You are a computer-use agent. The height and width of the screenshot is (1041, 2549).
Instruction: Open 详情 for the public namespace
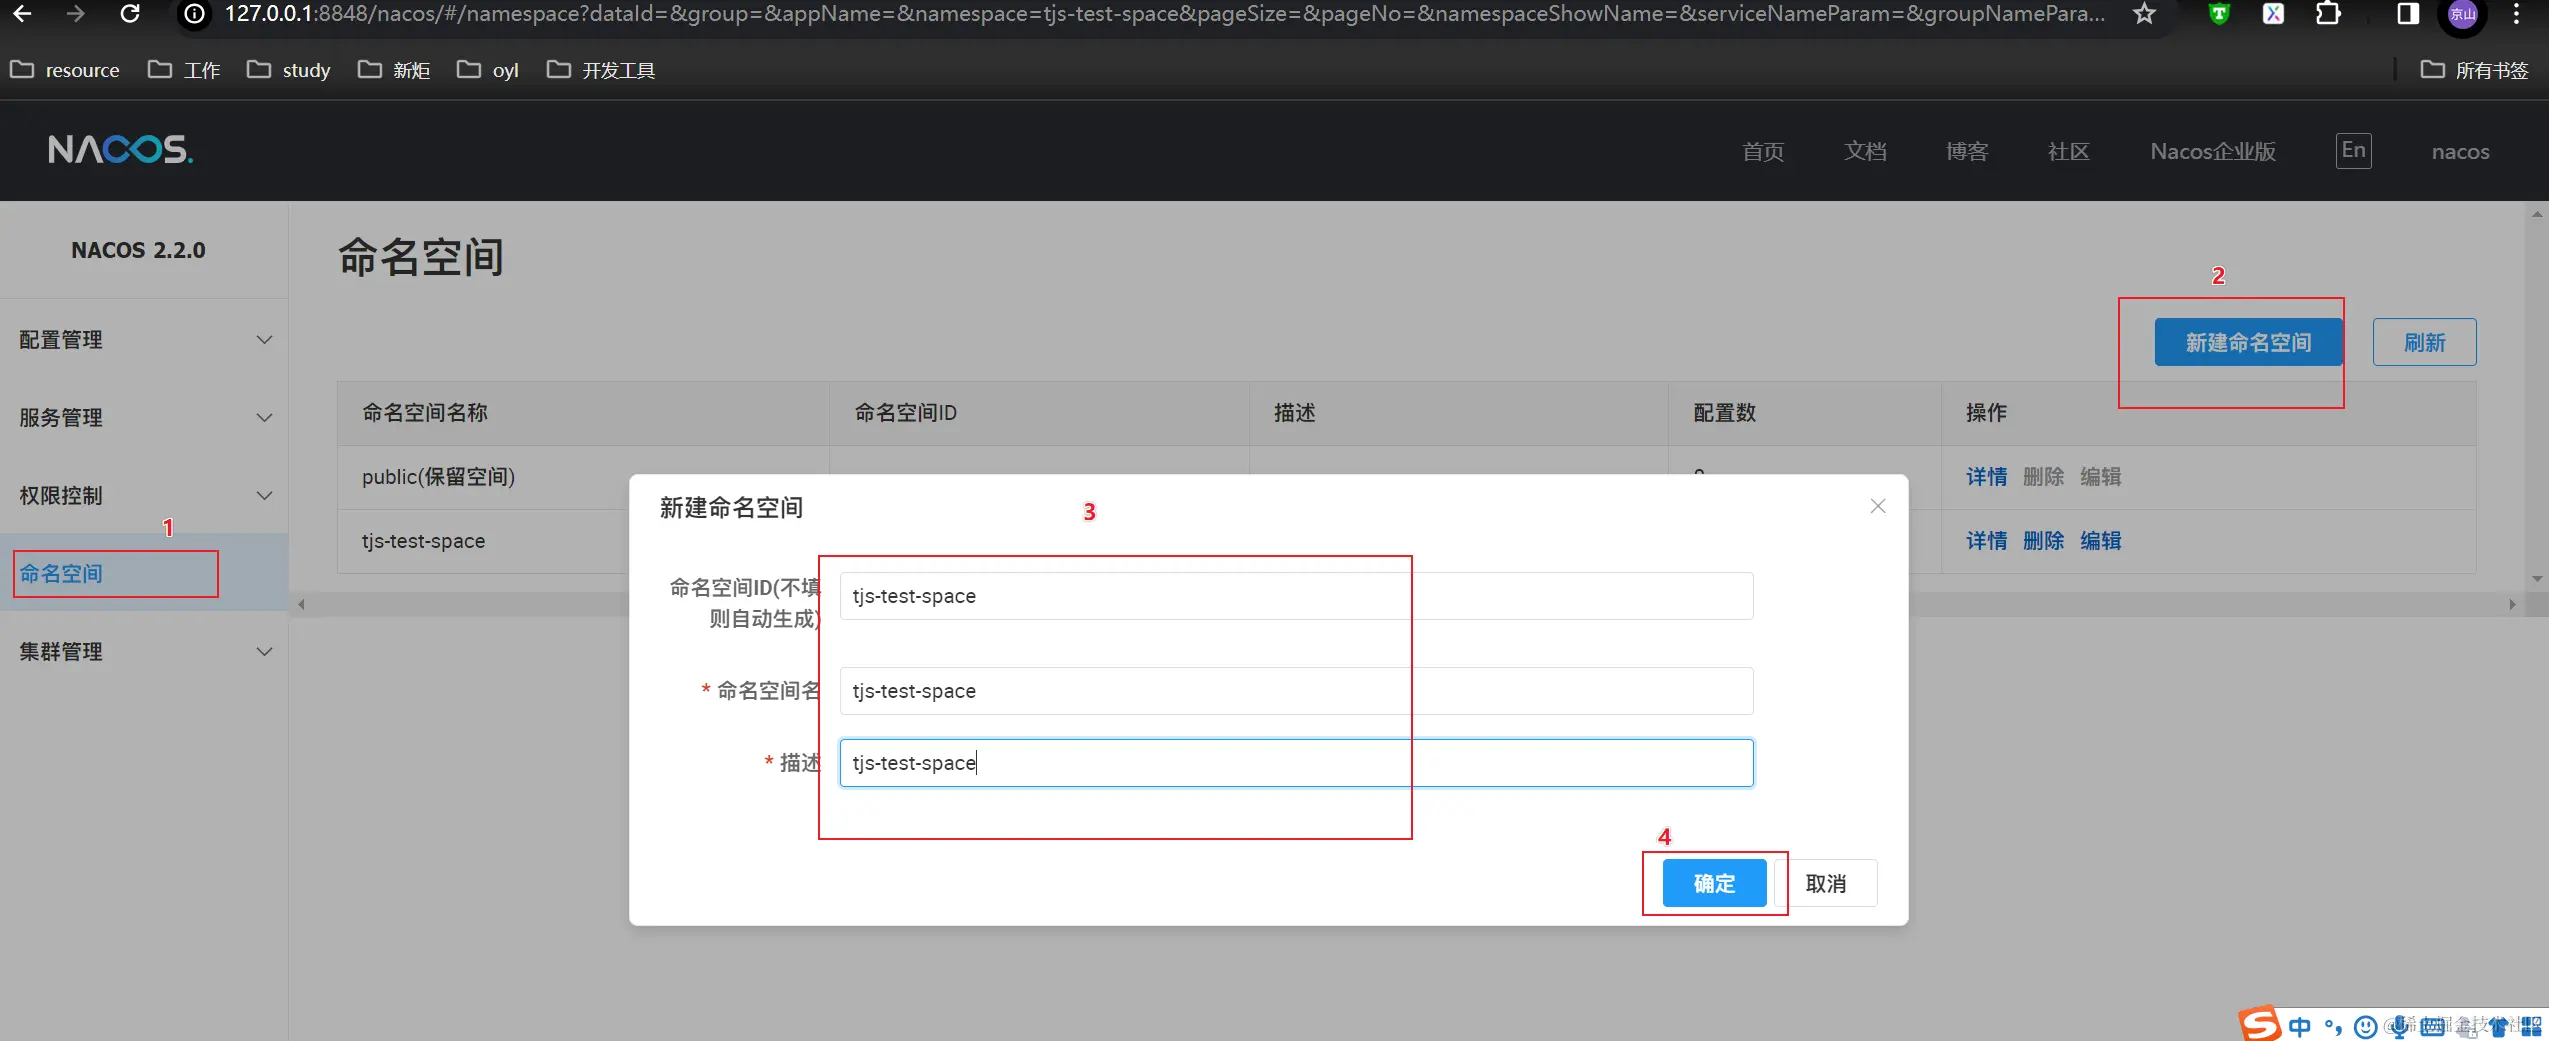click(1986, 477)
